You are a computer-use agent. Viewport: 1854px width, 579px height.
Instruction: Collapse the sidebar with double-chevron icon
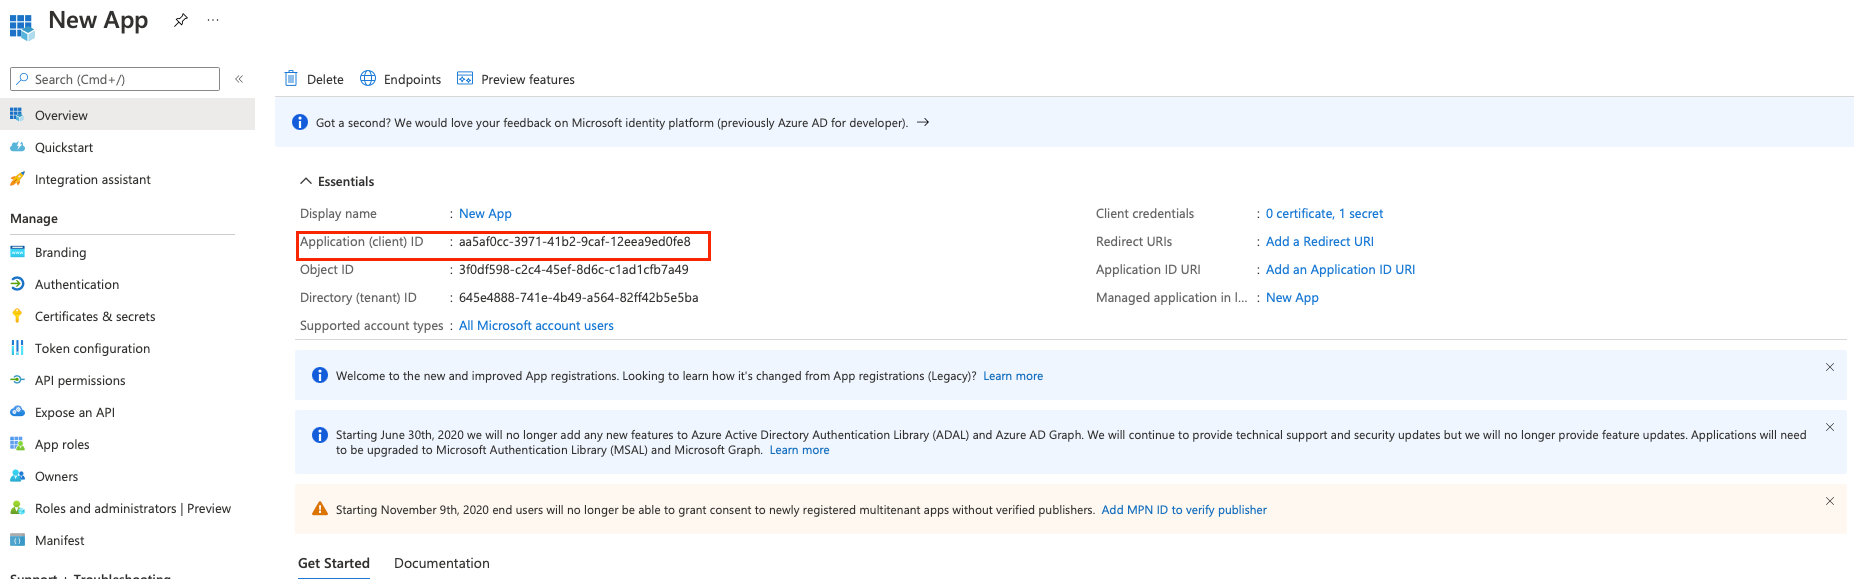tap(239, 79)
